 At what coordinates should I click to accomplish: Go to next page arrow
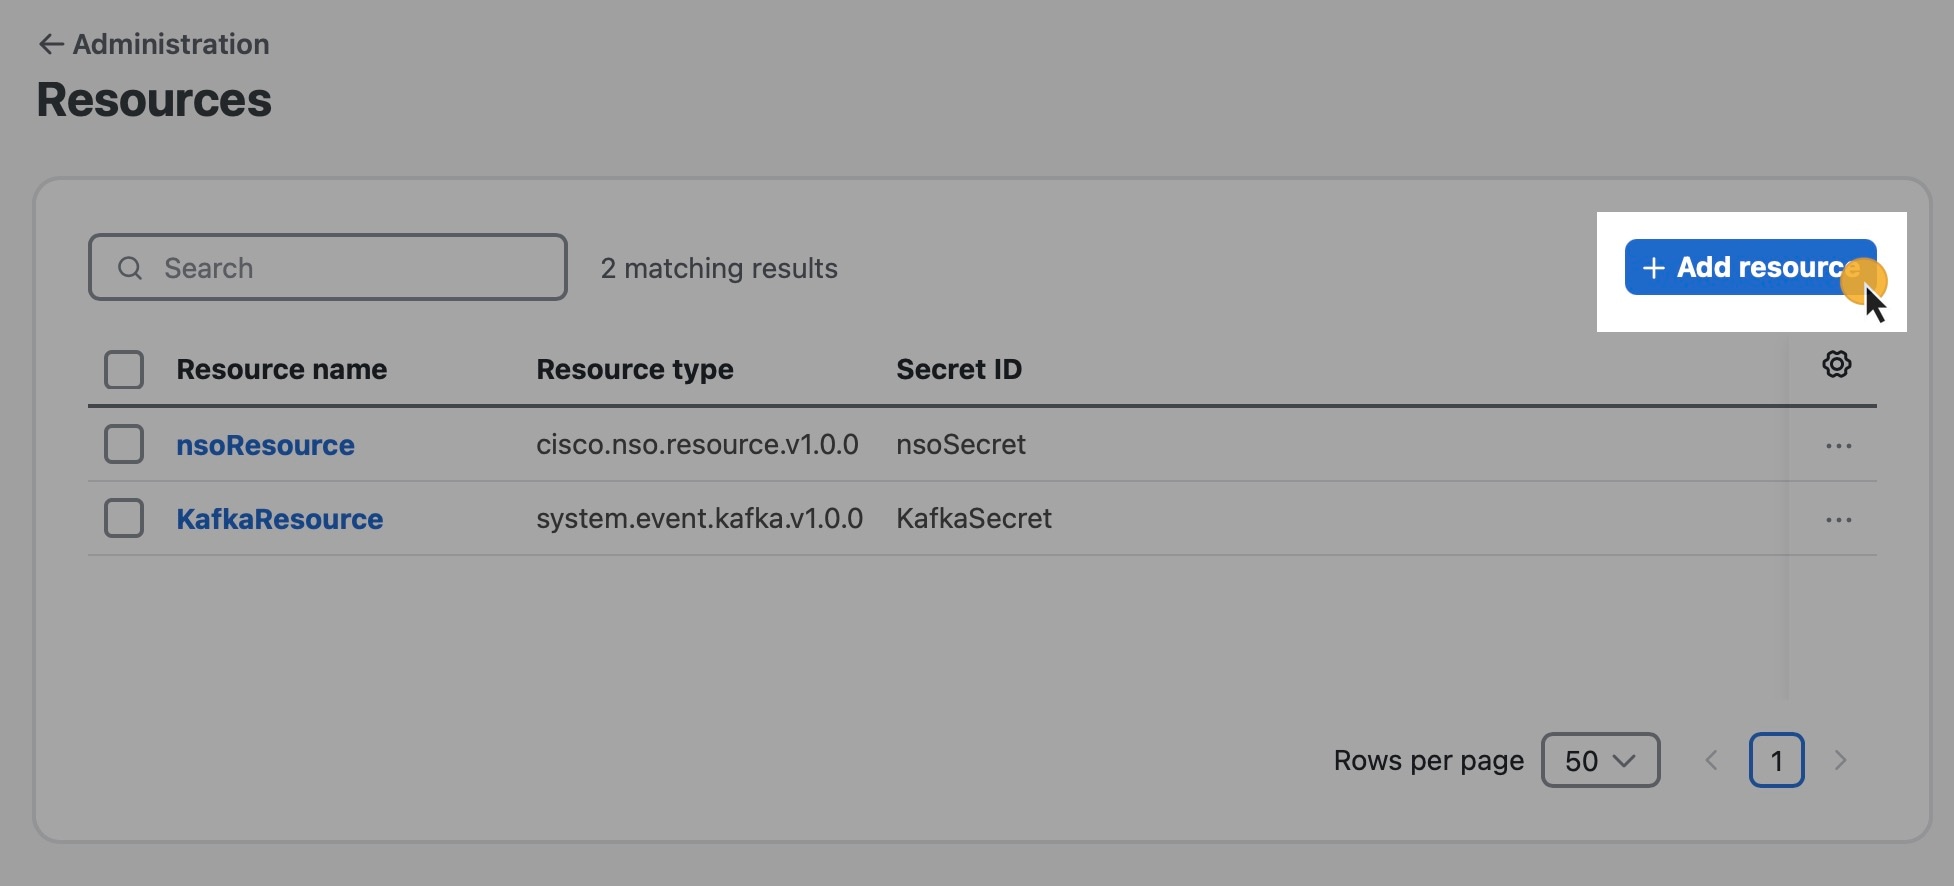click(1840, 761)
